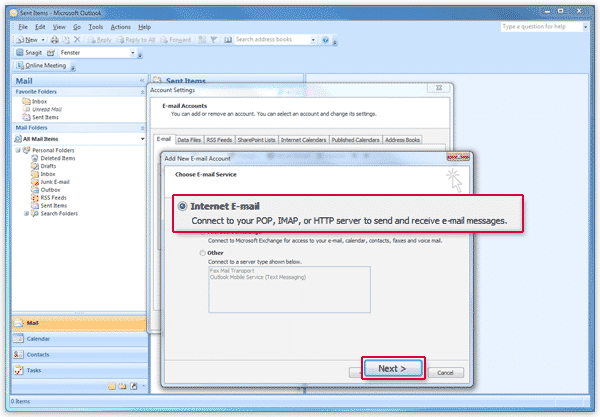Switch to the Address Books tab
The width and height of the screenshot is (600, 417).
point(402,140)
